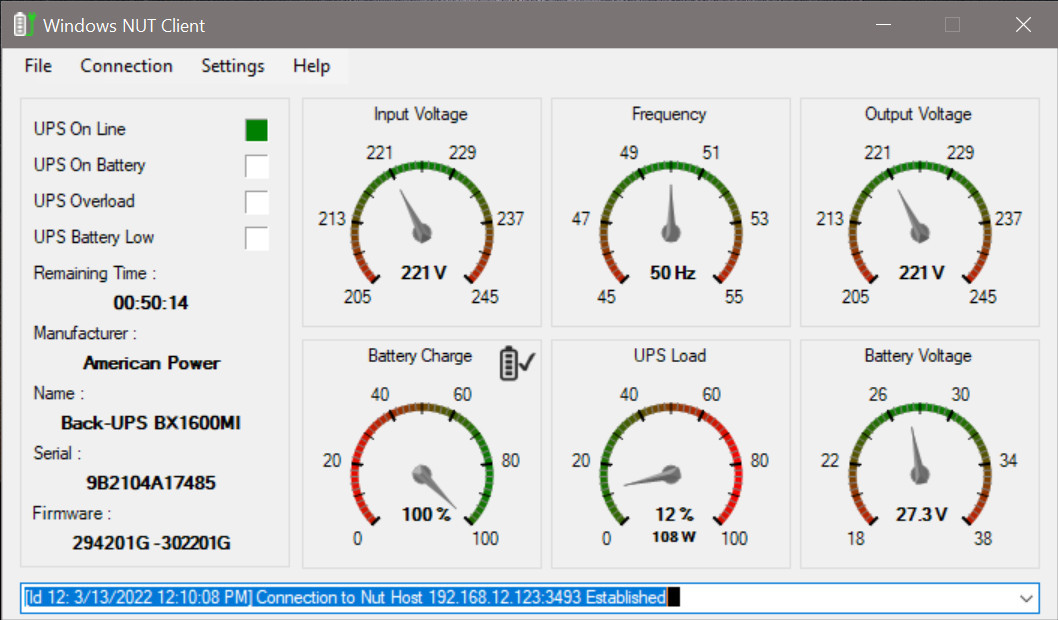Viewport: 1058px width, 620px height.
Task: Open the File menu
Action: (38, 66)
